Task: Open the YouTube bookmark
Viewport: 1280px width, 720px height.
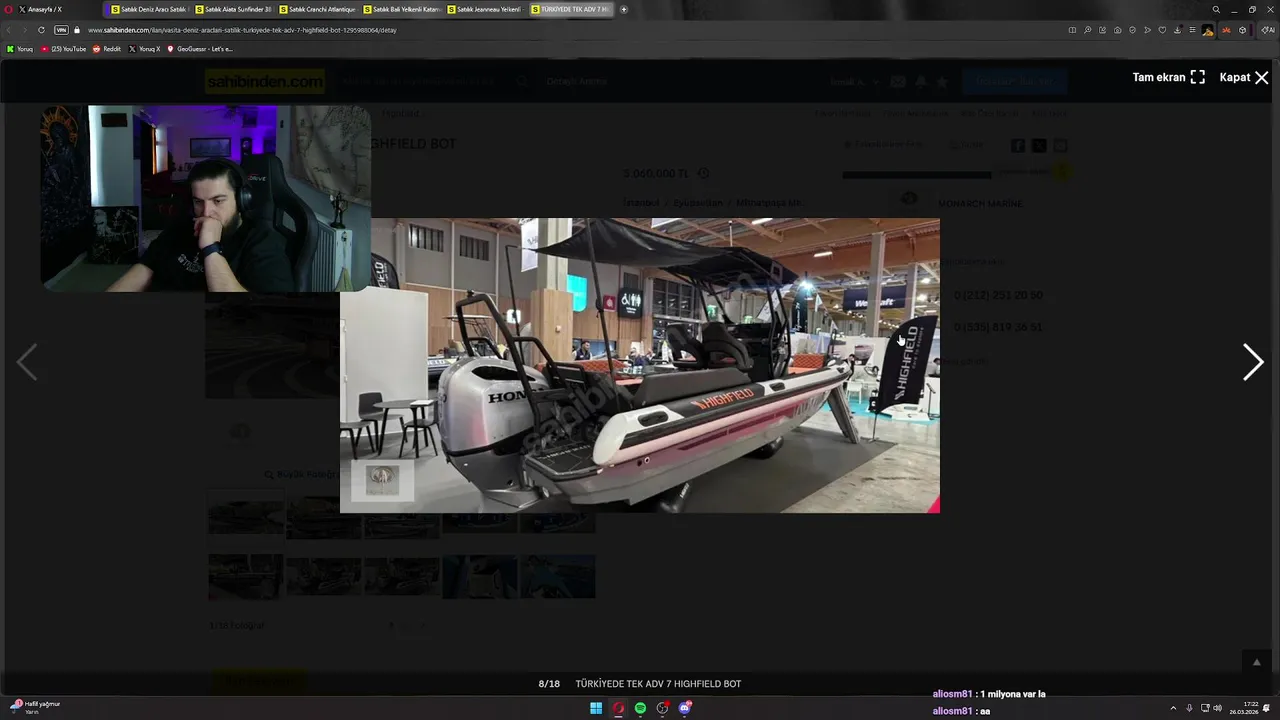Action: click(64, 48)
